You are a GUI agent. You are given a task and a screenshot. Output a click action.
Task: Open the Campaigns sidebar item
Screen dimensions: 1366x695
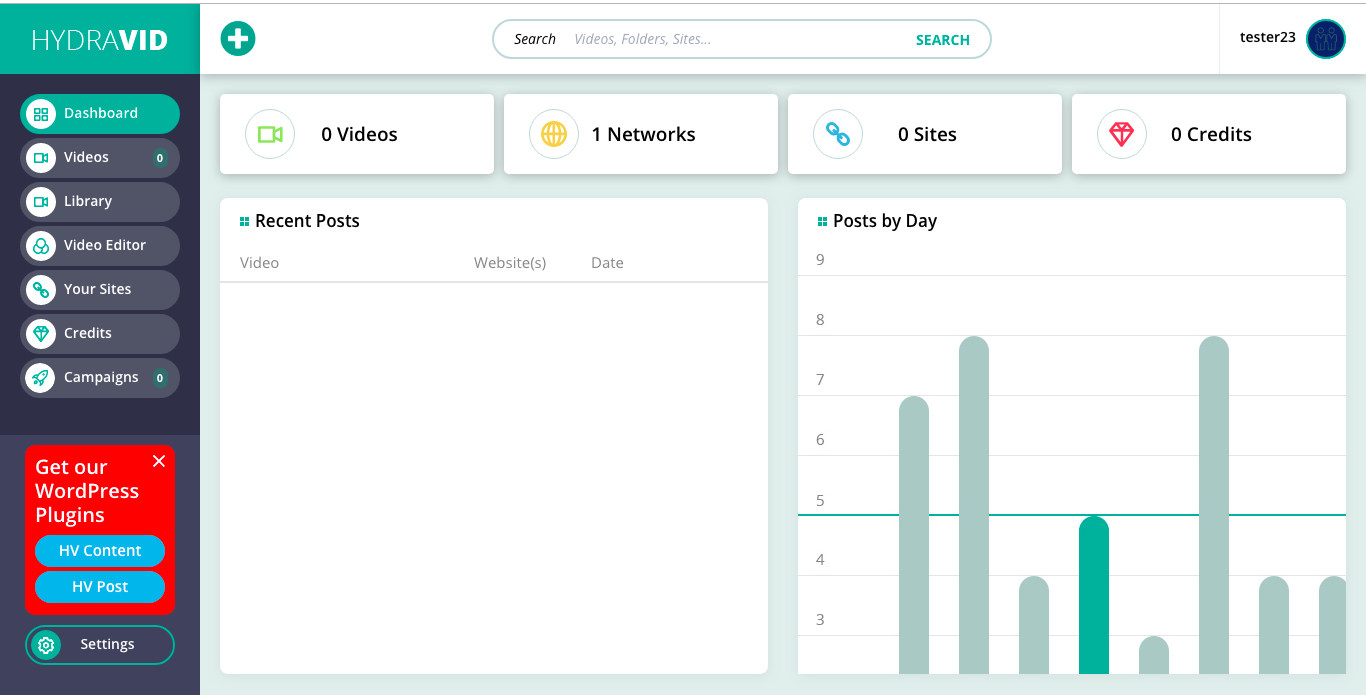tap(100, 377)
